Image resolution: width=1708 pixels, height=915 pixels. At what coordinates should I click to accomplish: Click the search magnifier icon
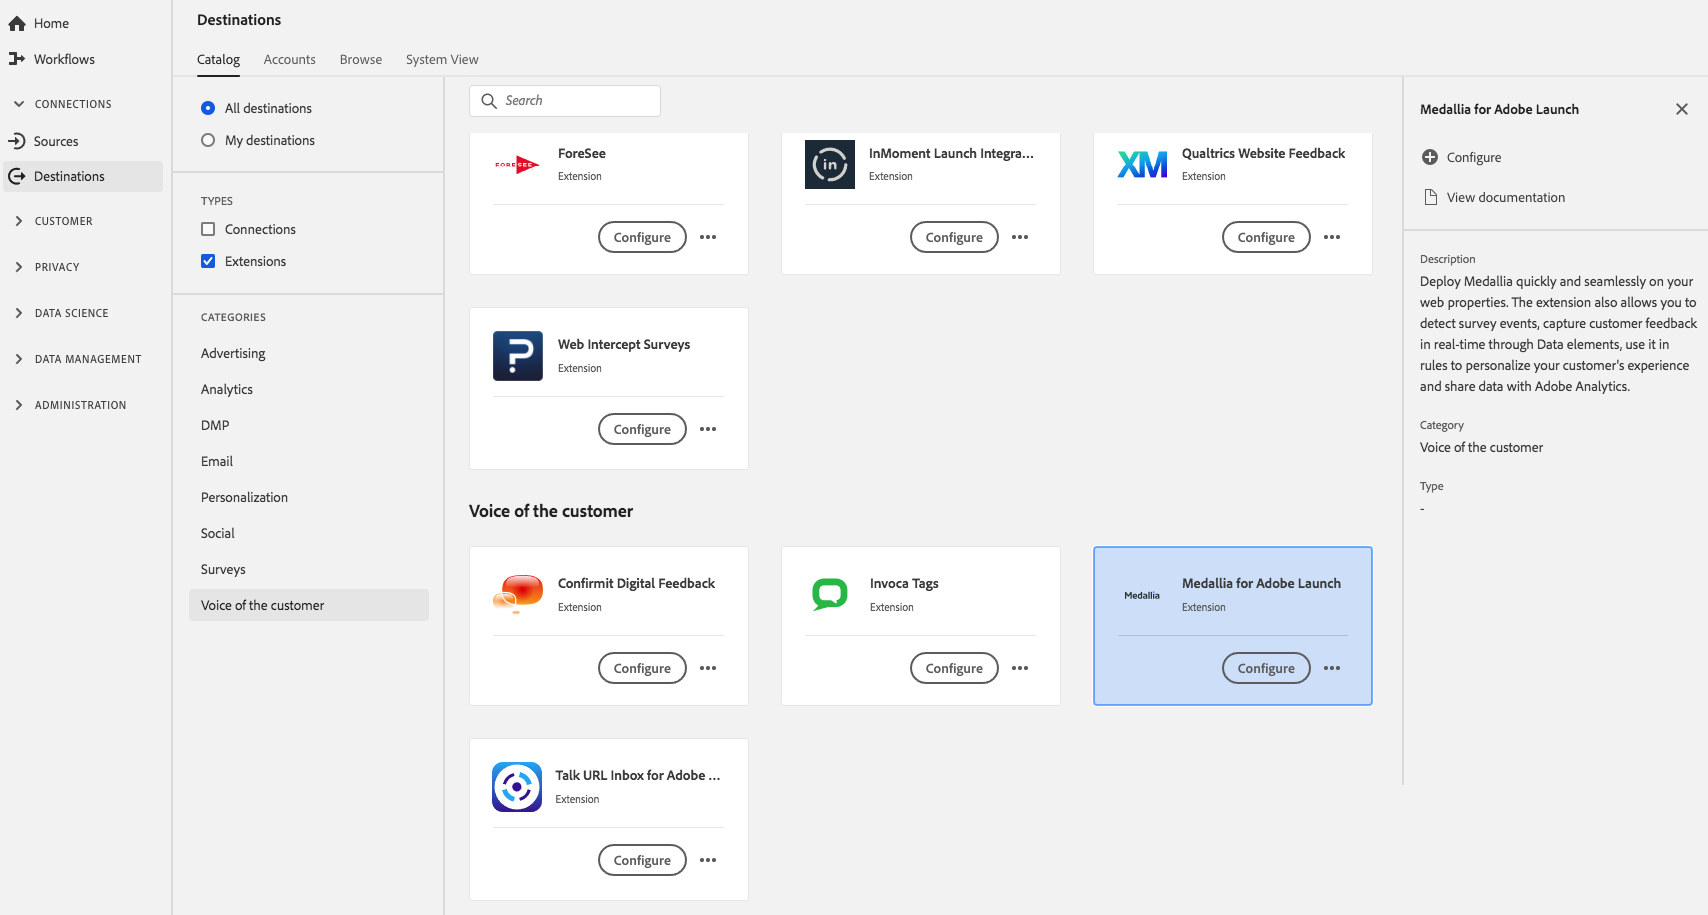pyautogui.click(x=489, y=101)
